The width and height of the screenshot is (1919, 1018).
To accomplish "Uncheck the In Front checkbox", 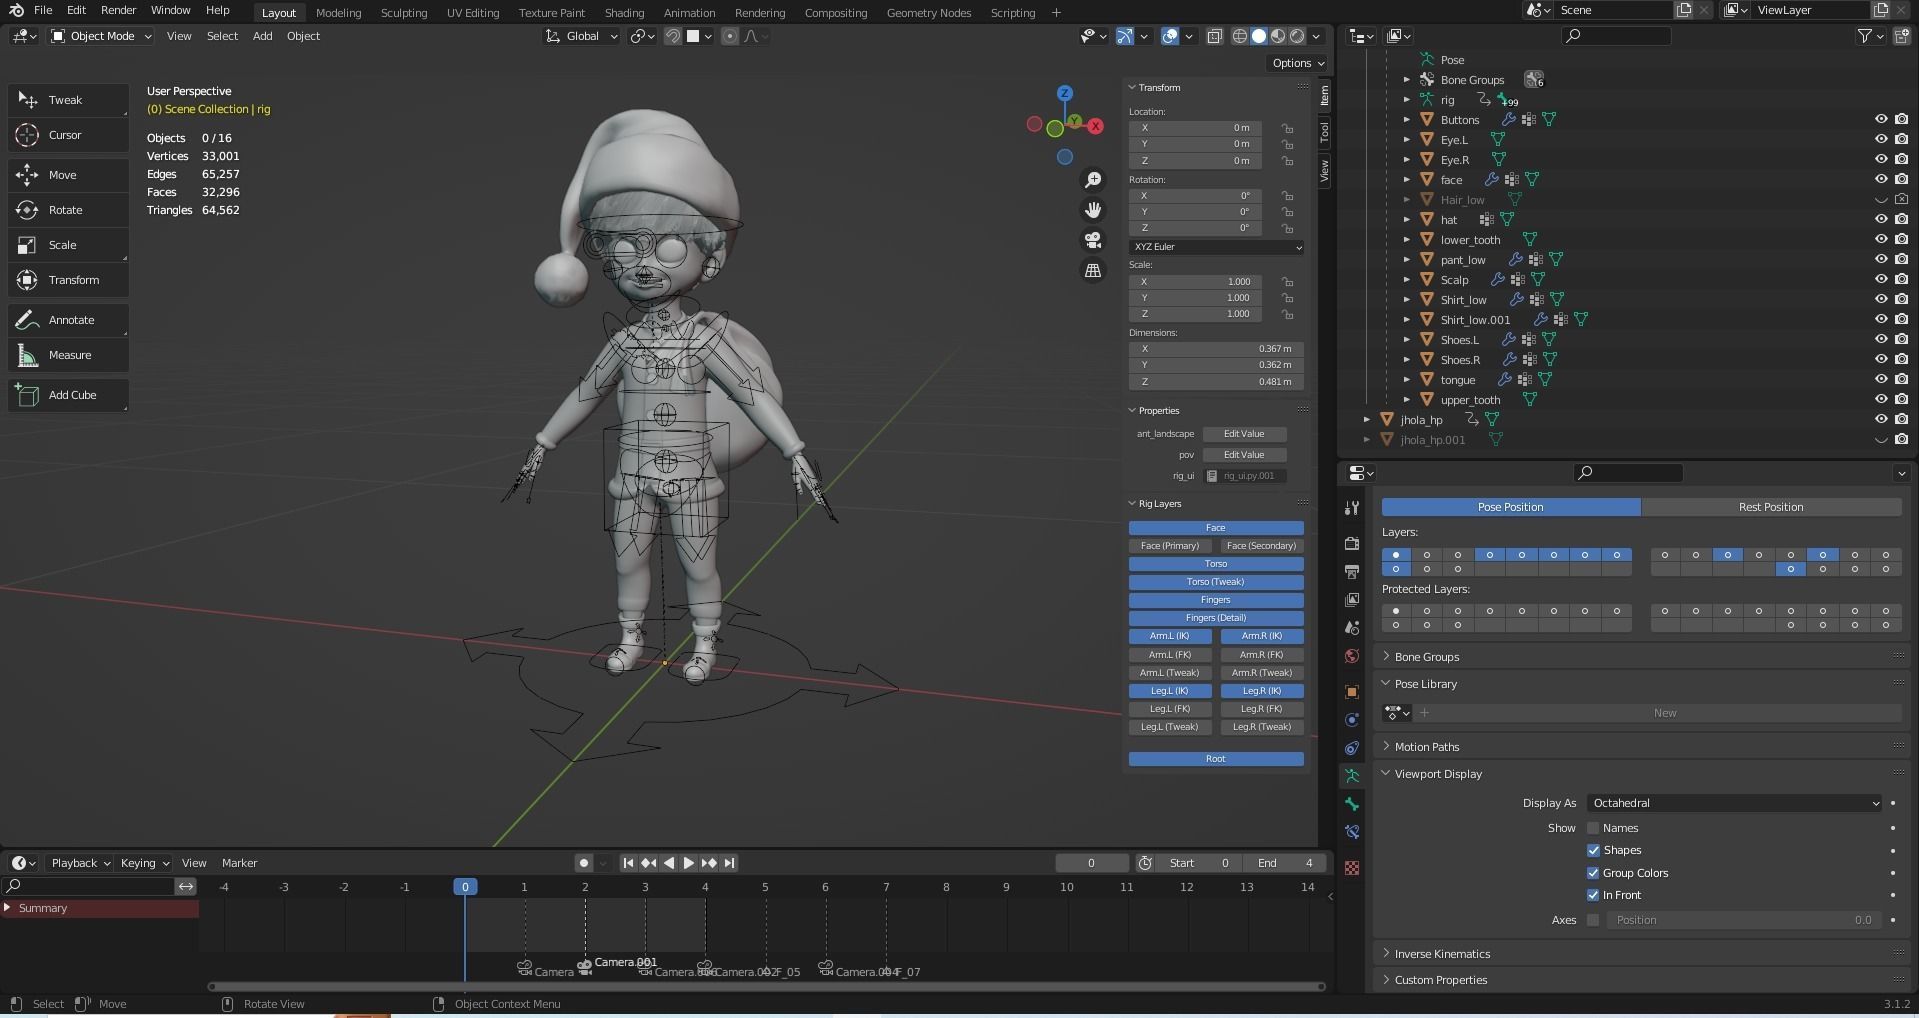I will tap(1593, 895).
